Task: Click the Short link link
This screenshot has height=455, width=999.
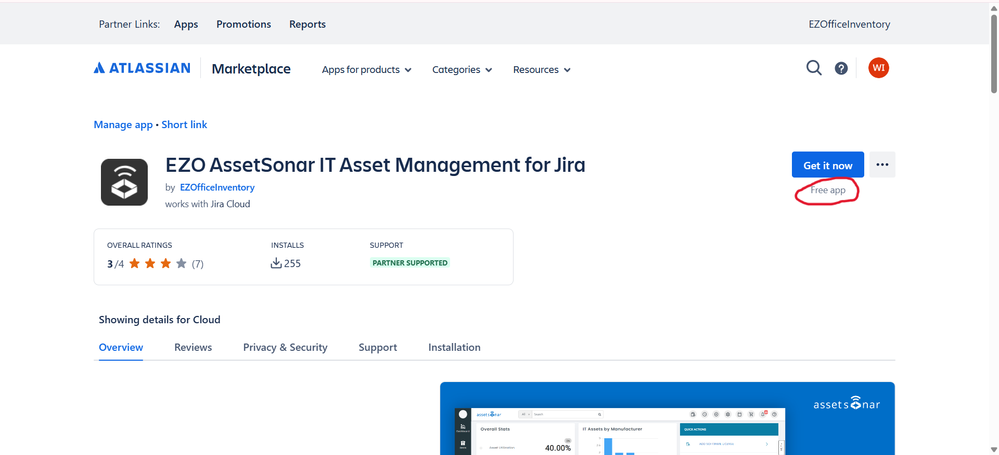Action: pyautogui.click(x=184, y=125)
